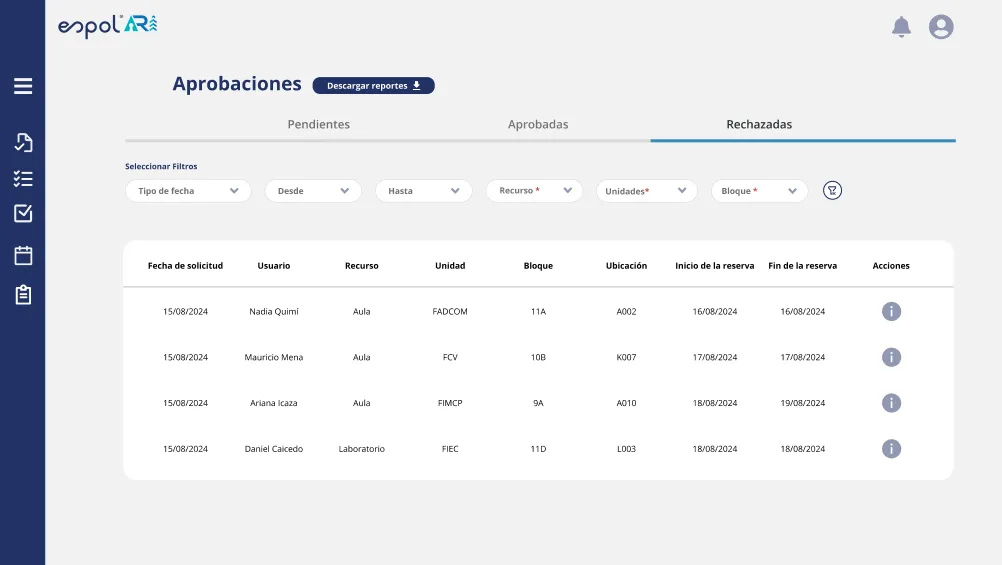Viewport: 1002px width, 565px height.
Task: Click the K007 location cell
Action: (626, 357)
